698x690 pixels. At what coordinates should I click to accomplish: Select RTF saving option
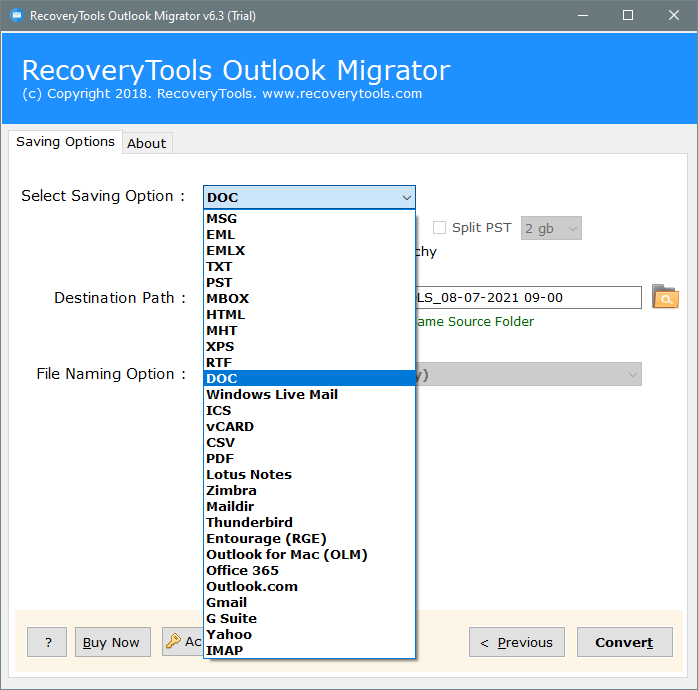tap(309, 363)
